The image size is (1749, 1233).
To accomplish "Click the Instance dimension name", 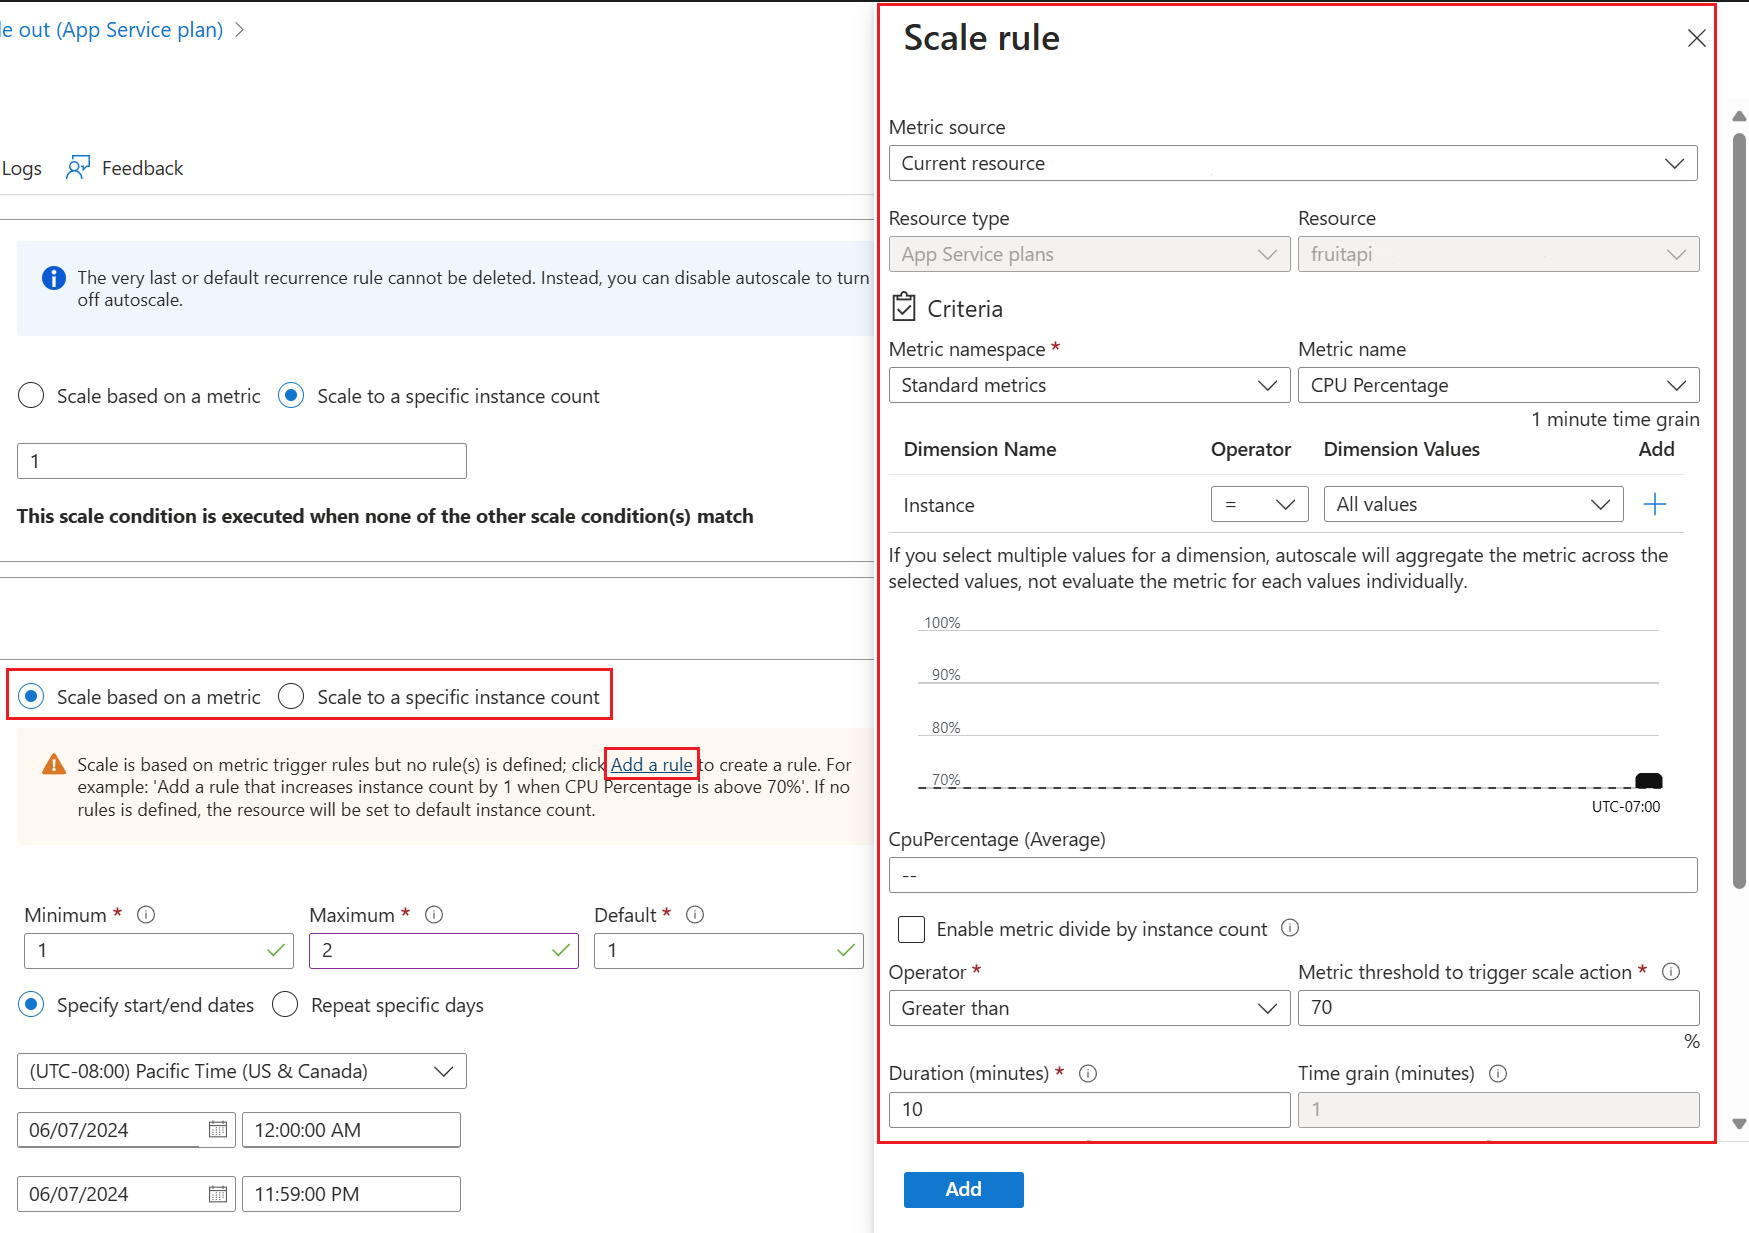I will pyautogui.click(x=938, y=505).
